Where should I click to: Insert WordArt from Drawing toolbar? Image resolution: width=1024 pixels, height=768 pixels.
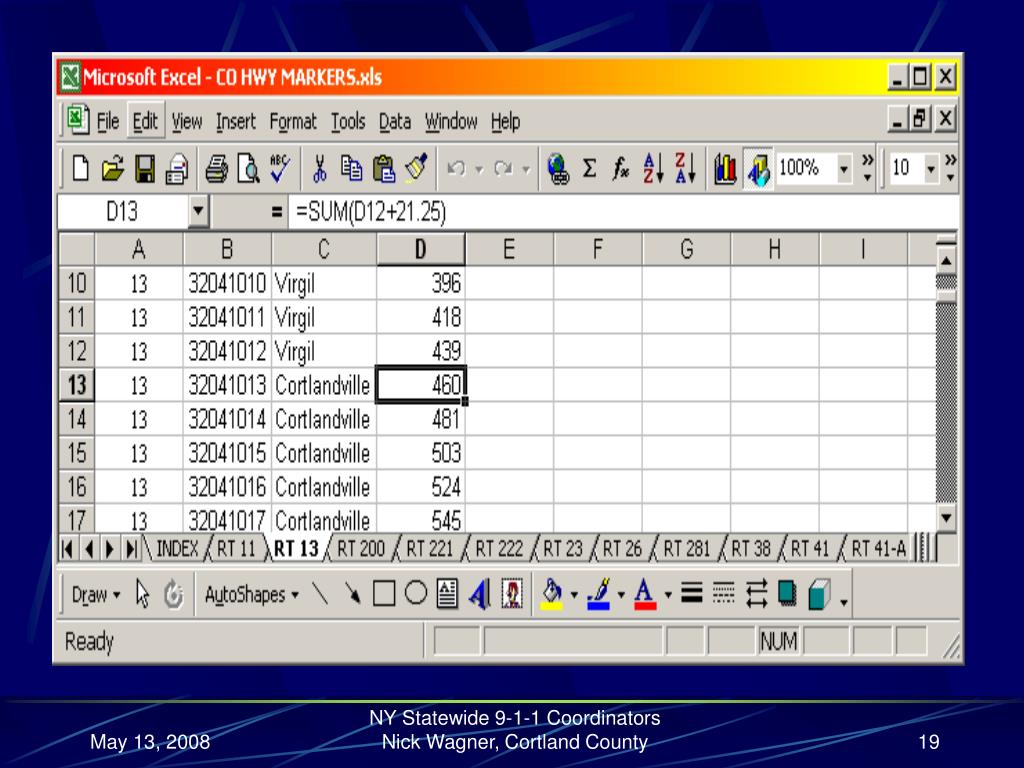[x=479, y=594]
